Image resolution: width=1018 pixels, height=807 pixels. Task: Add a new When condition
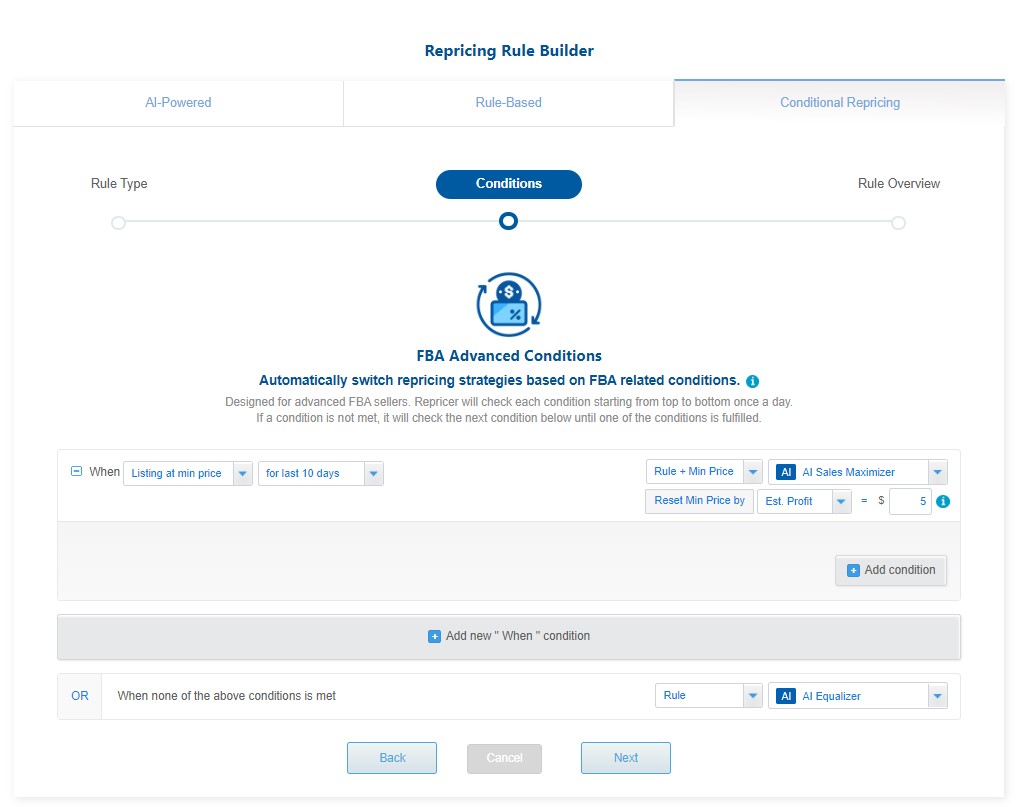(x=508, y=637)
